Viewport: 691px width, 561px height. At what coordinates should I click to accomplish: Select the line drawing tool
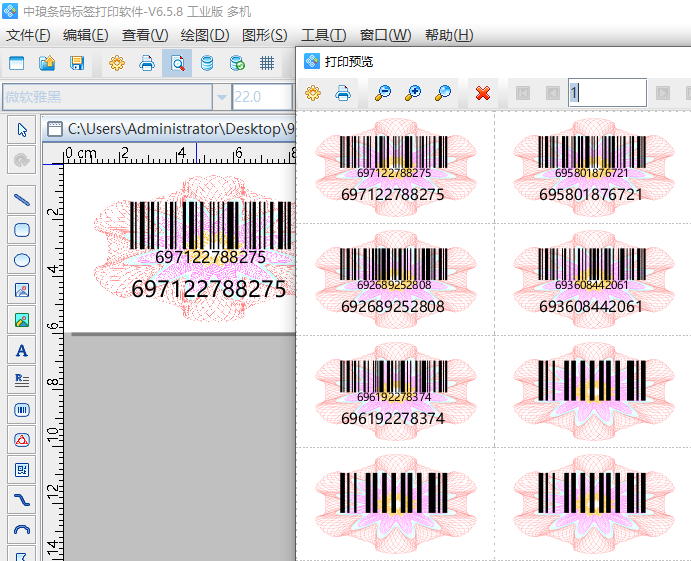click(x=21, y=199)
